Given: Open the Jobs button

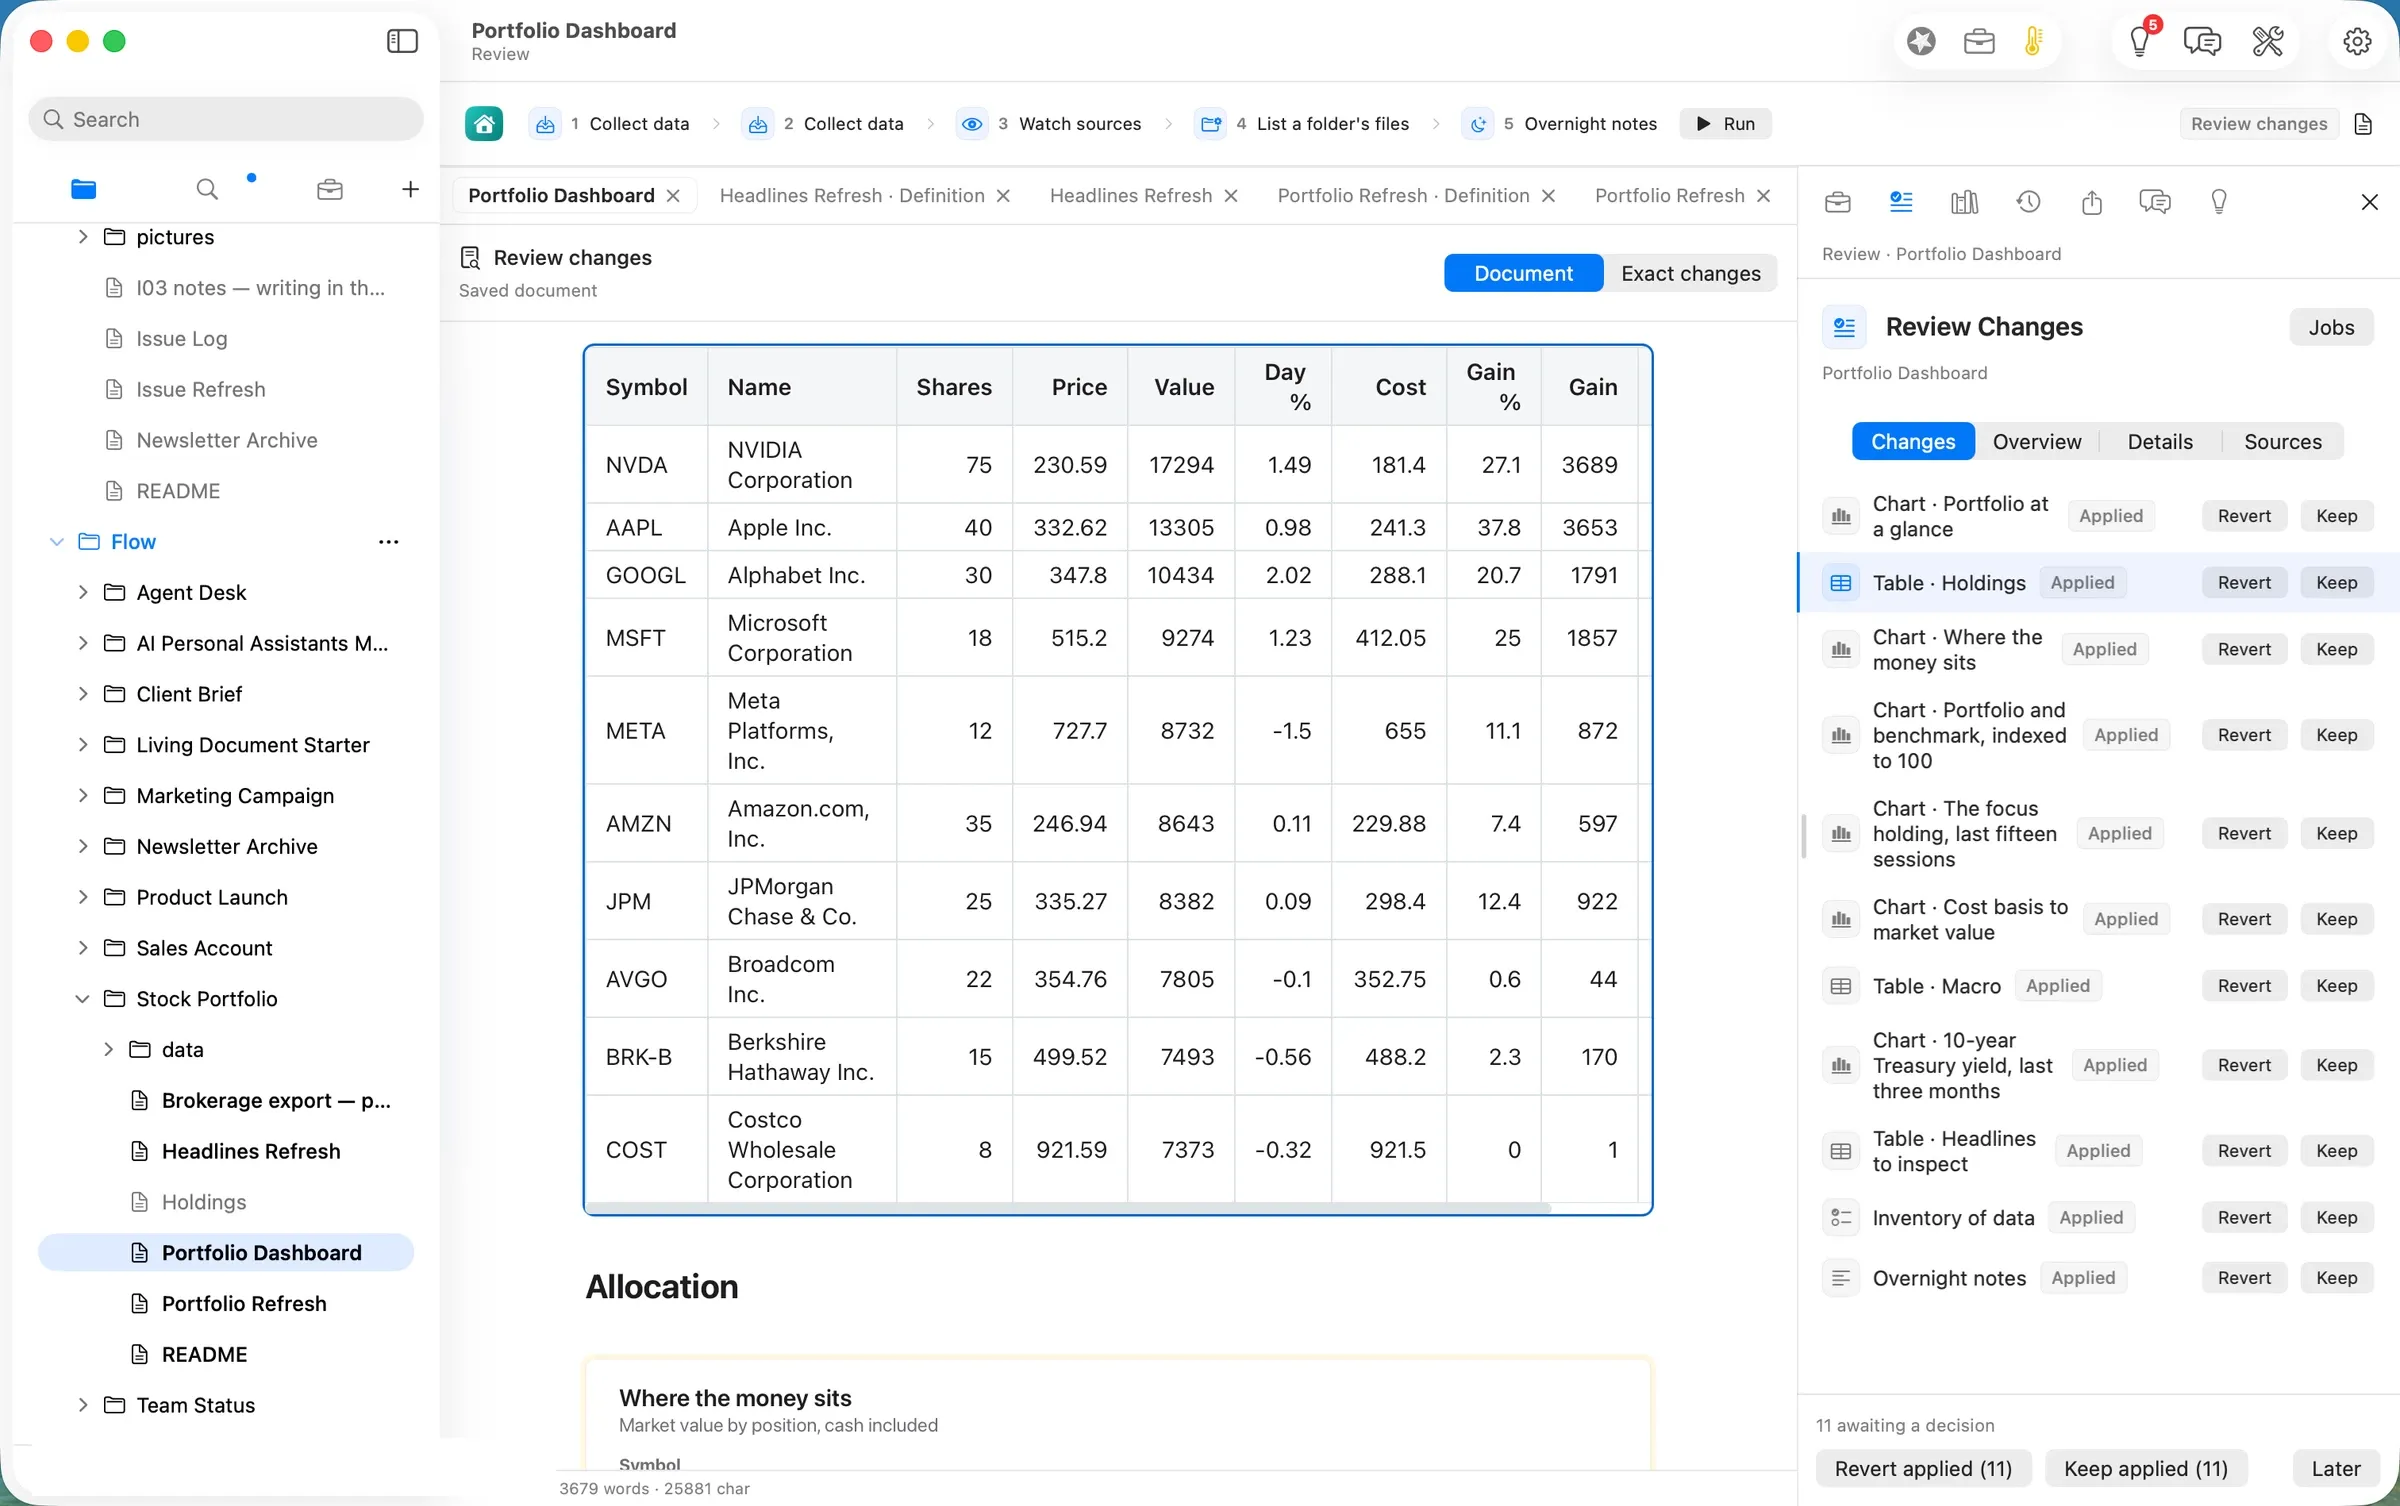Looking at the screenshot, I should pos(2331,327).
